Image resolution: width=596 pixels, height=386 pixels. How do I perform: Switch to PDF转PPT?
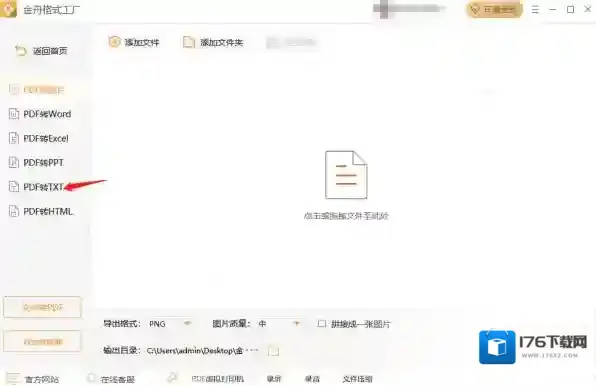[x=36, y=163]
